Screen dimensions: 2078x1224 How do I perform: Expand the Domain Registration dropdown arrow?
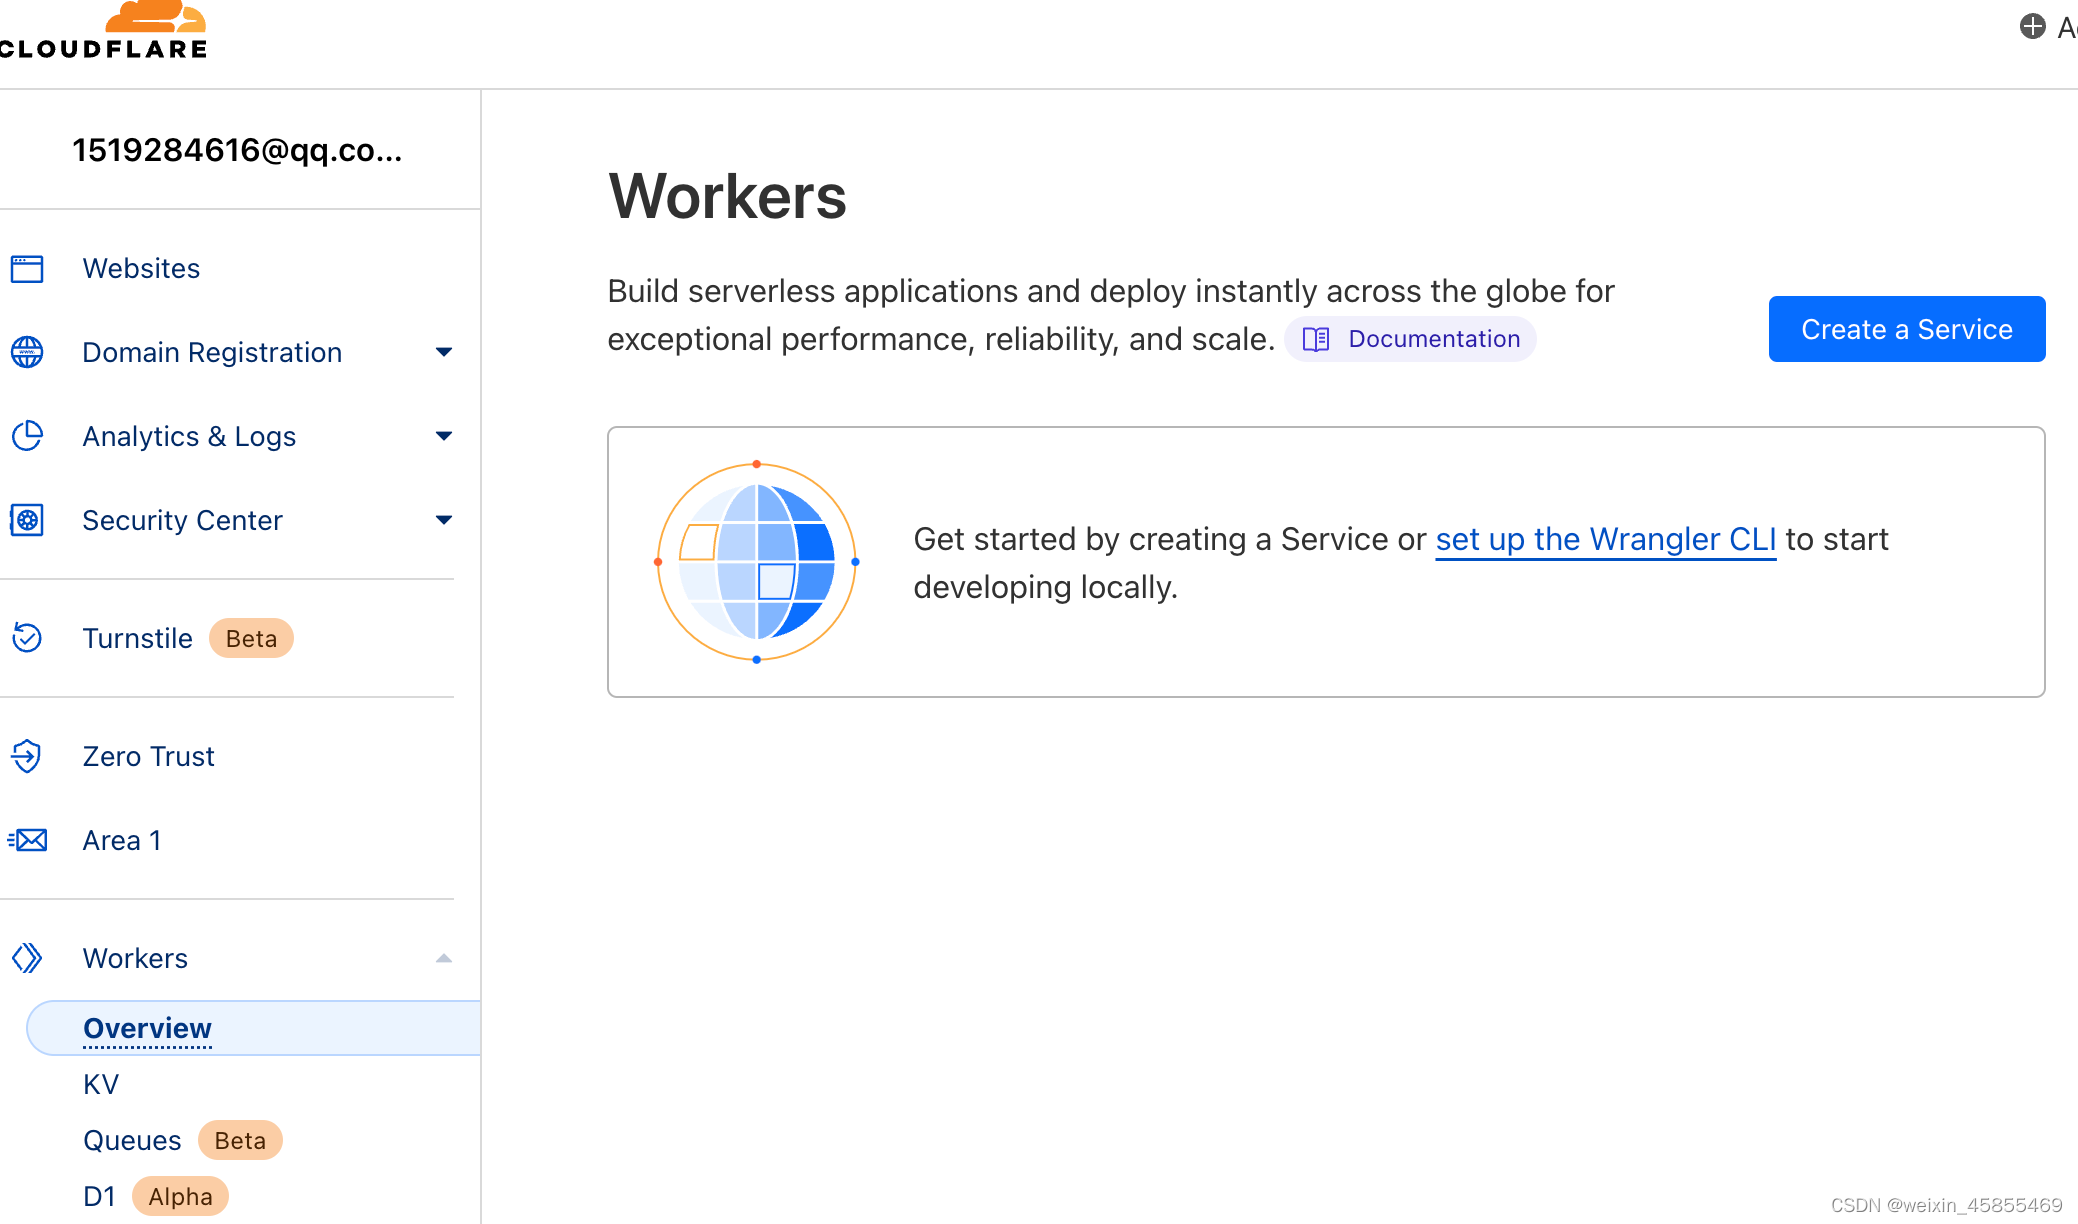pyautogui.click(x=444, y=352)
